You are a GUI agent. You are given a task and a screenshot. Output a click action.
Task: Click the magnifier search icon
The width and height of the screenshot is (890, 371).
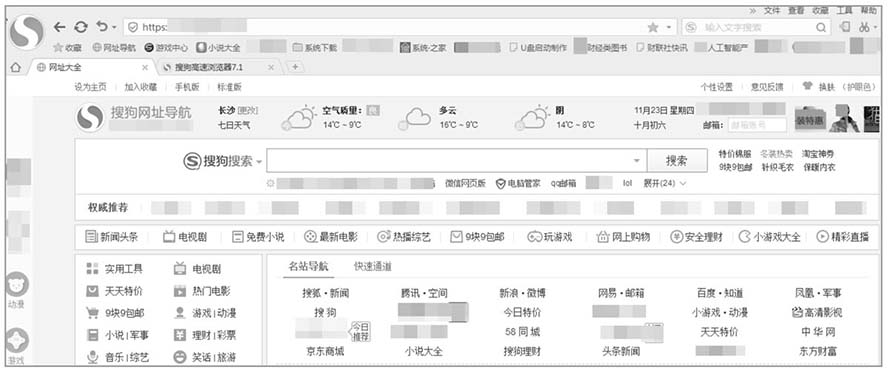pos(821,27)
